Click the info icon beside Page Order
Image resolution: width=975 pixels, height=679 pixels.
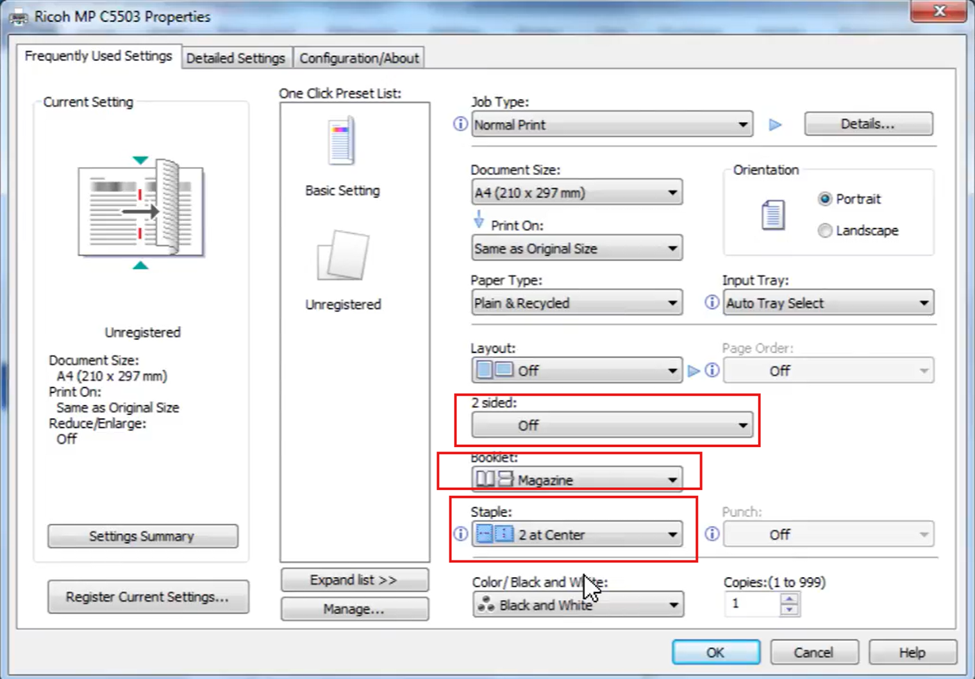712,371
